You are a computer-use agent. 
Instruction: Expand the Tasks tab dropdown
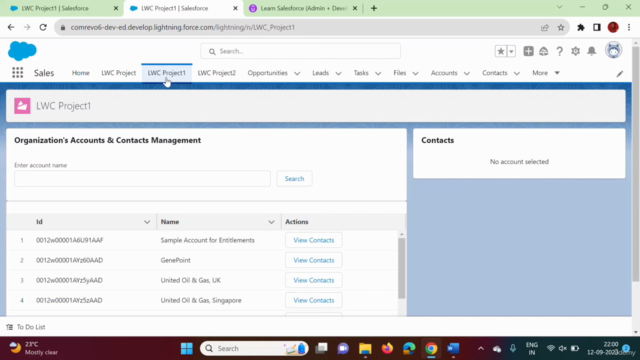[x=378, y=73]
